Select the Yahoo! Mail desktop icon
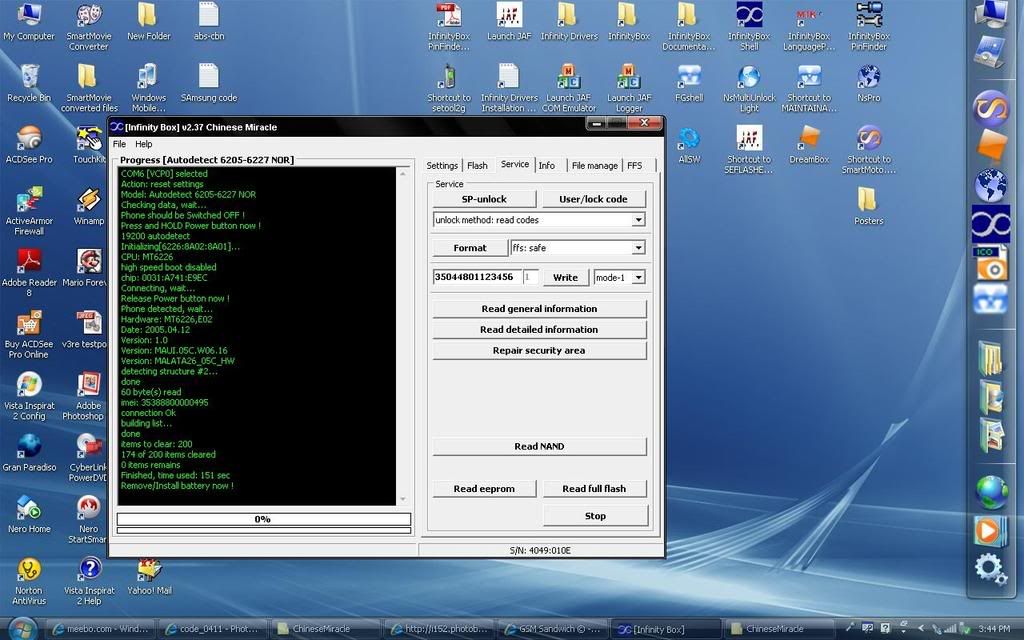The height and width of the screenshot is (640, 1024). tap(149, 576)
